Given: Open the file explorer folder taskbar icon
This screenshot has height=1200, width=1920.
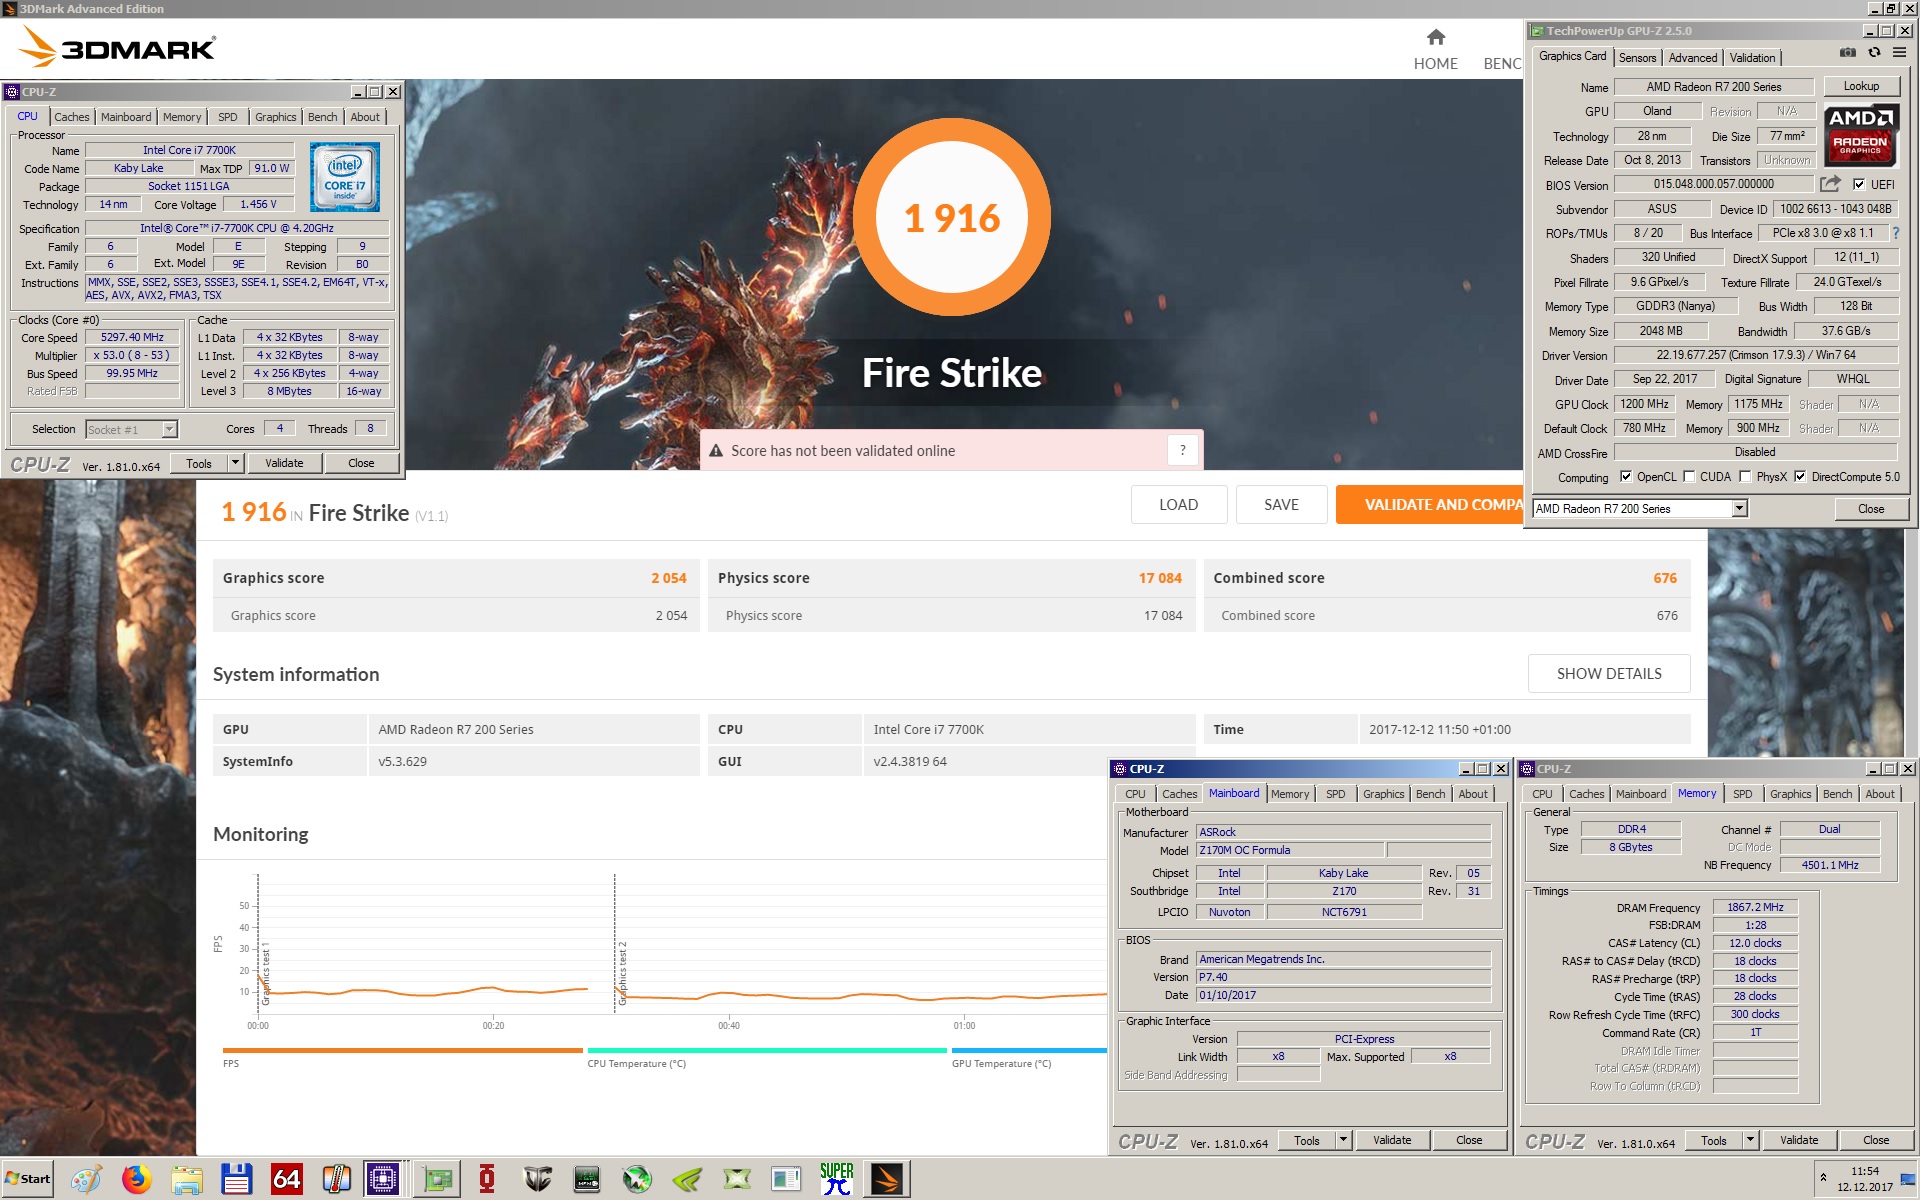Looking at the screenshot, I should tap(186, 1180).
